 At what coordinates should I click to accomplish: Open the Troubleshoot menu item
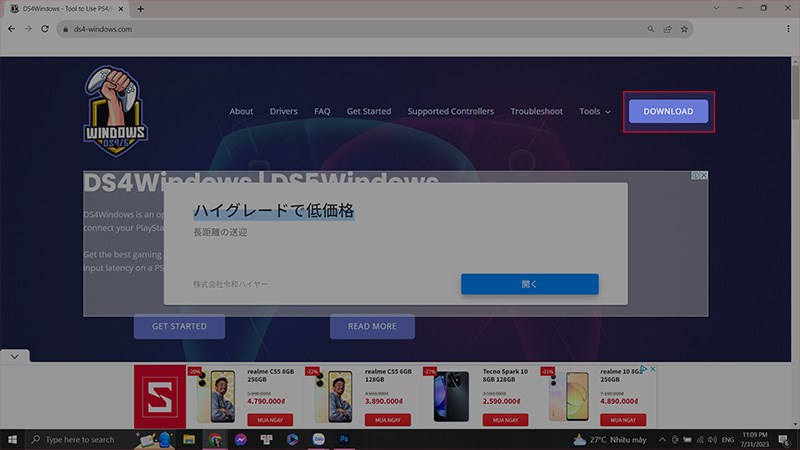[x=537, y=111]
